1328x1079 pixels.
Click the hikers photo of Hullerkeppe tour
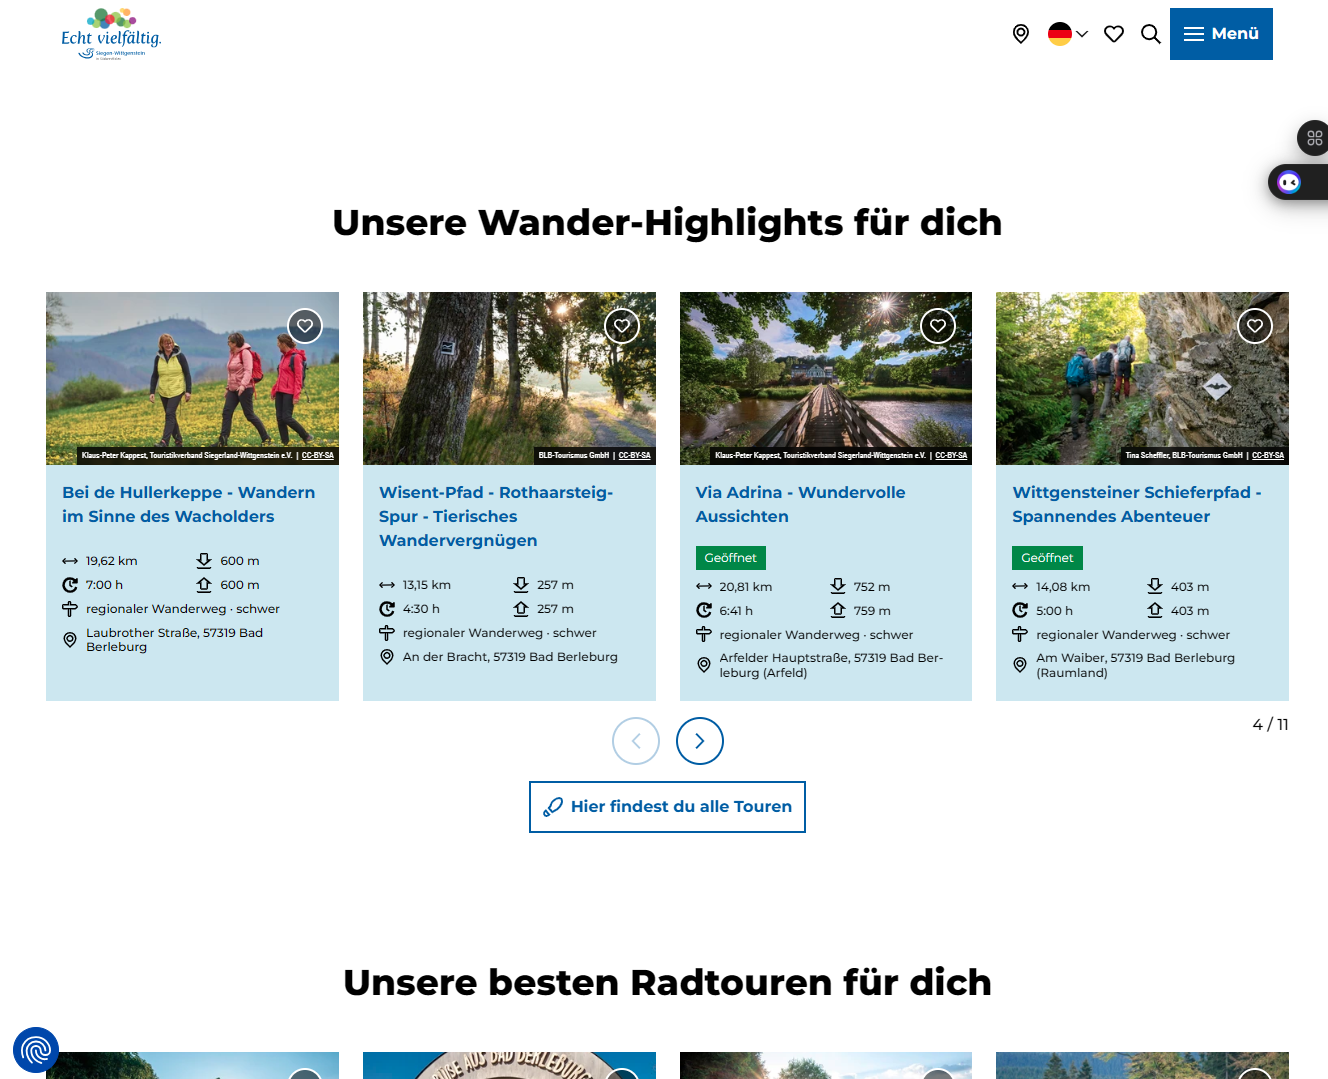click(x=192, y=378)
